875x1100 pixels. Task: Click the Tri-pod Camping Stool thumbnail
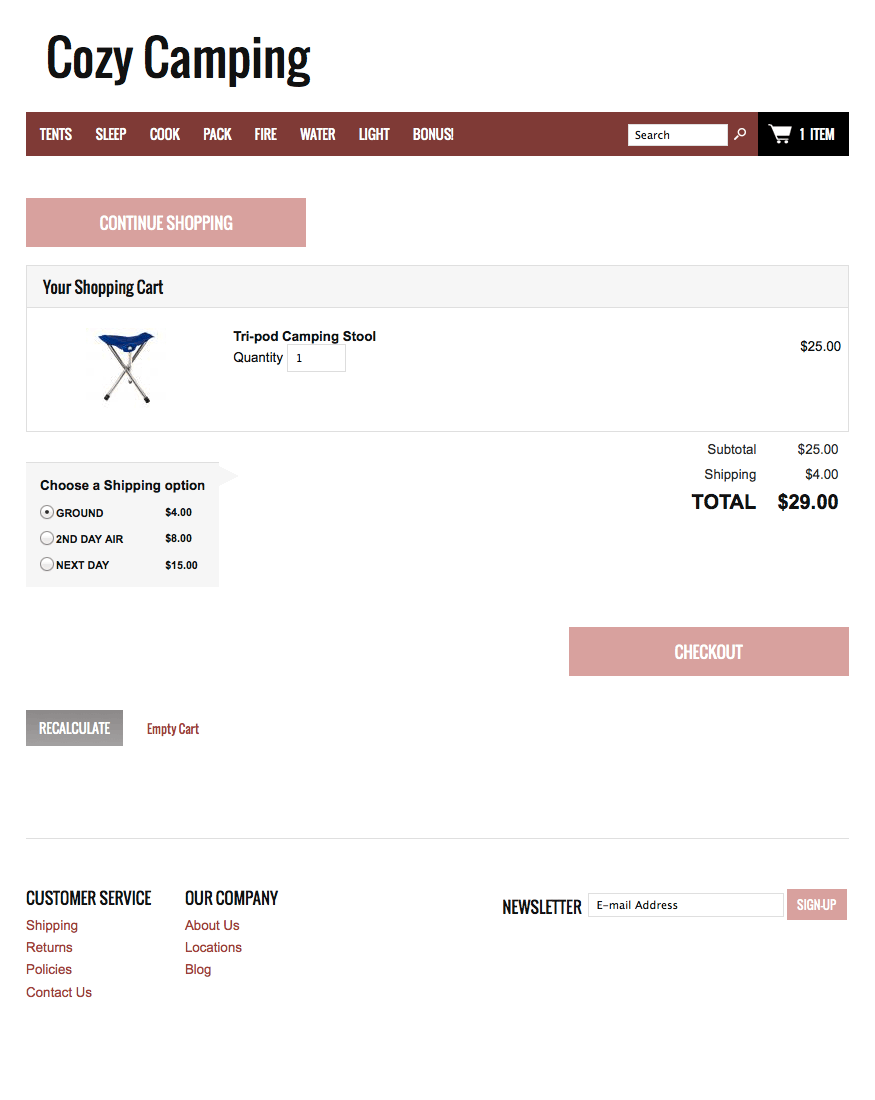coord(126,366)
